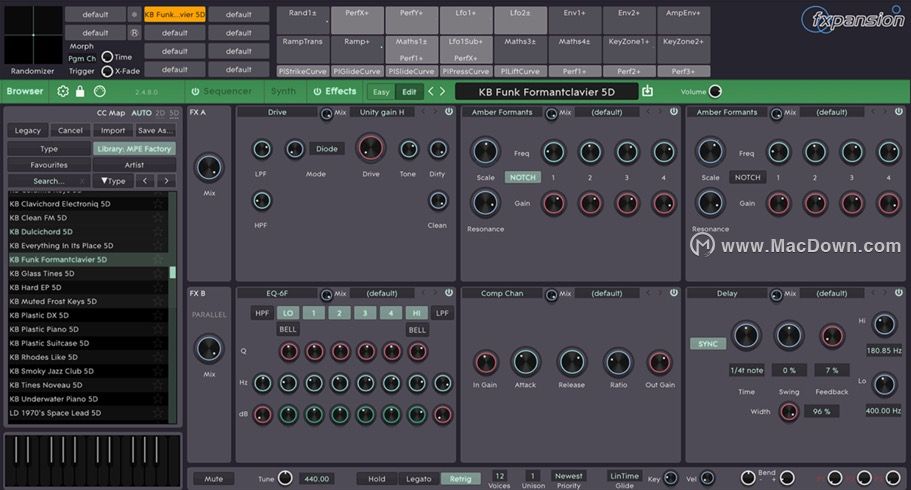Toggle power icon of EQ-6F effect
The width and height of the screenshot is (911, 490).
coord(449,293)
